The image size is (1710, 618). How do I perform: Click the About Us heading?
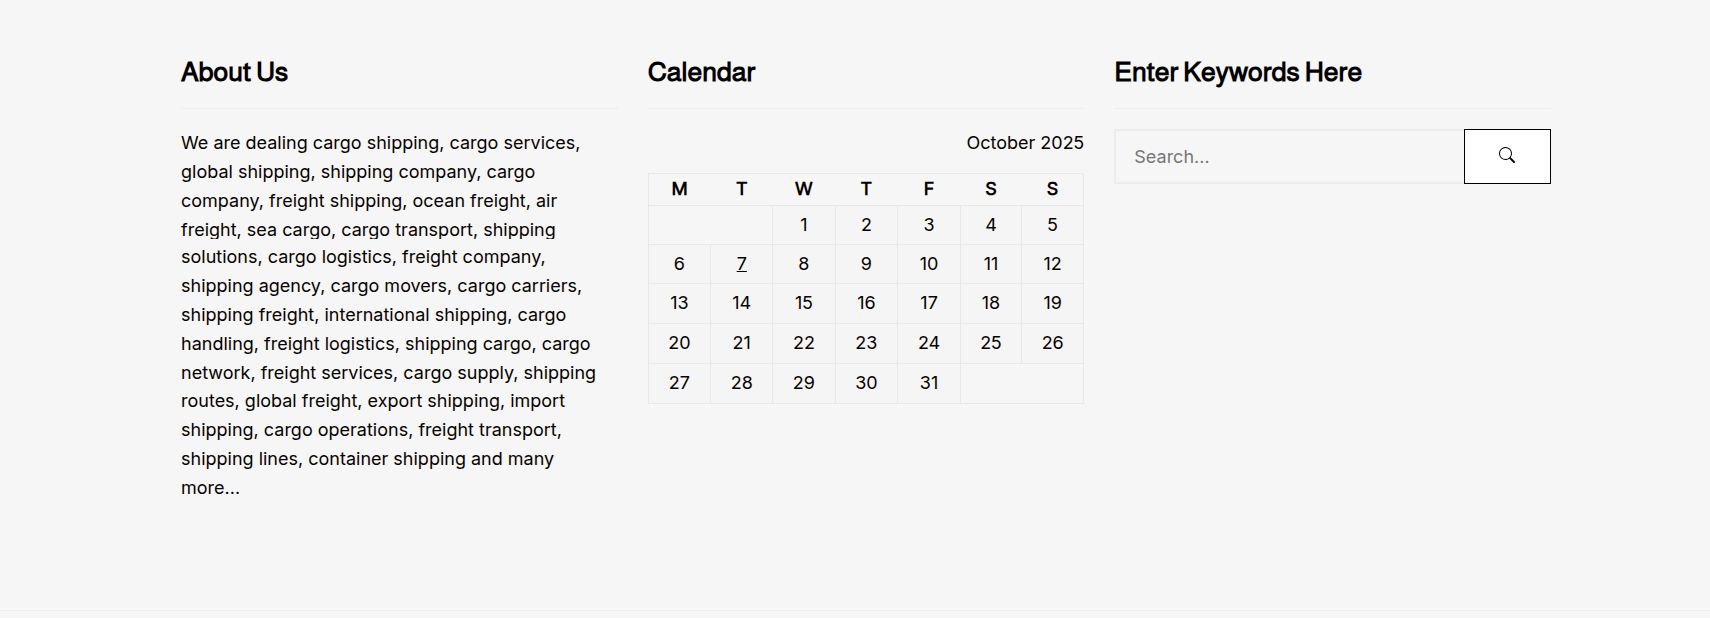(234, 72)
